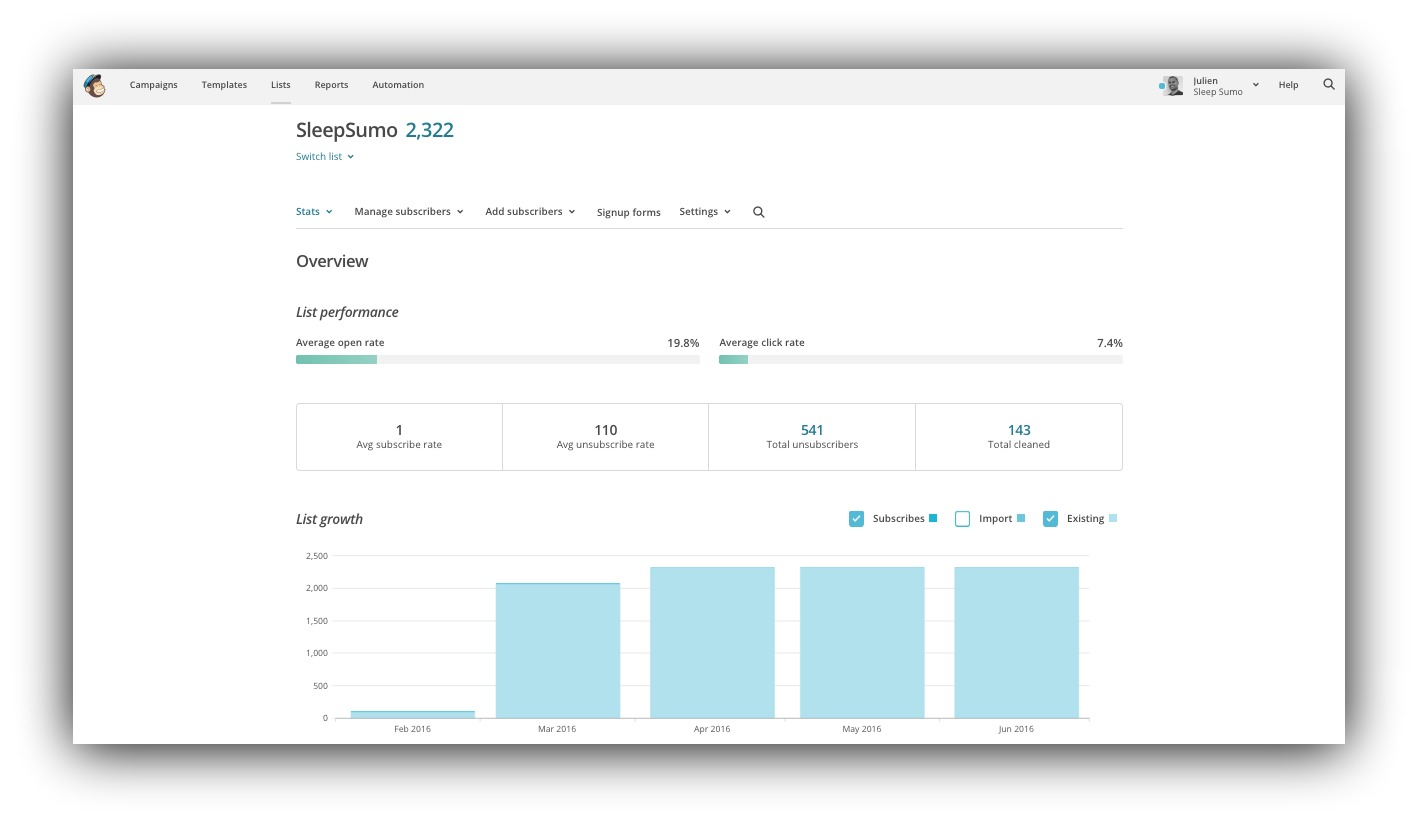Click the Average click rate progress bar
1418x821 pixels.
coord(921,359)
